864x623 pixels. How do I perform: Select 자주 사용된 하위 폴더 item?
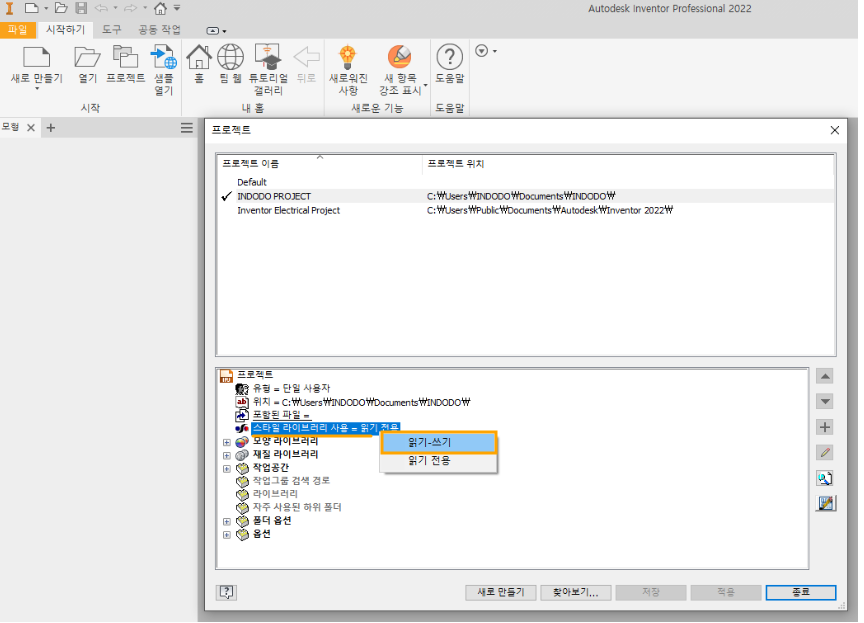coord(296,507)
